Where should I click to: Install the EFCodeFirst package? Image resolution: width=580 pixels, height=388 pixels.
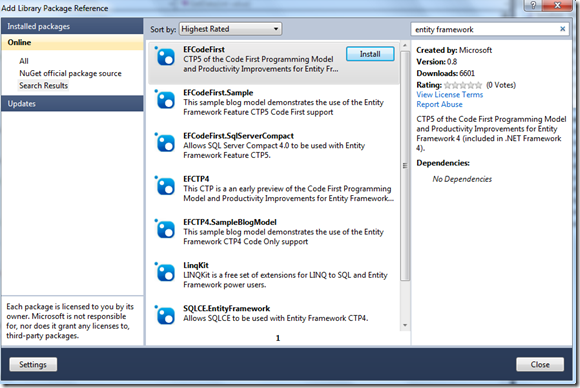[x=370, y=54]
